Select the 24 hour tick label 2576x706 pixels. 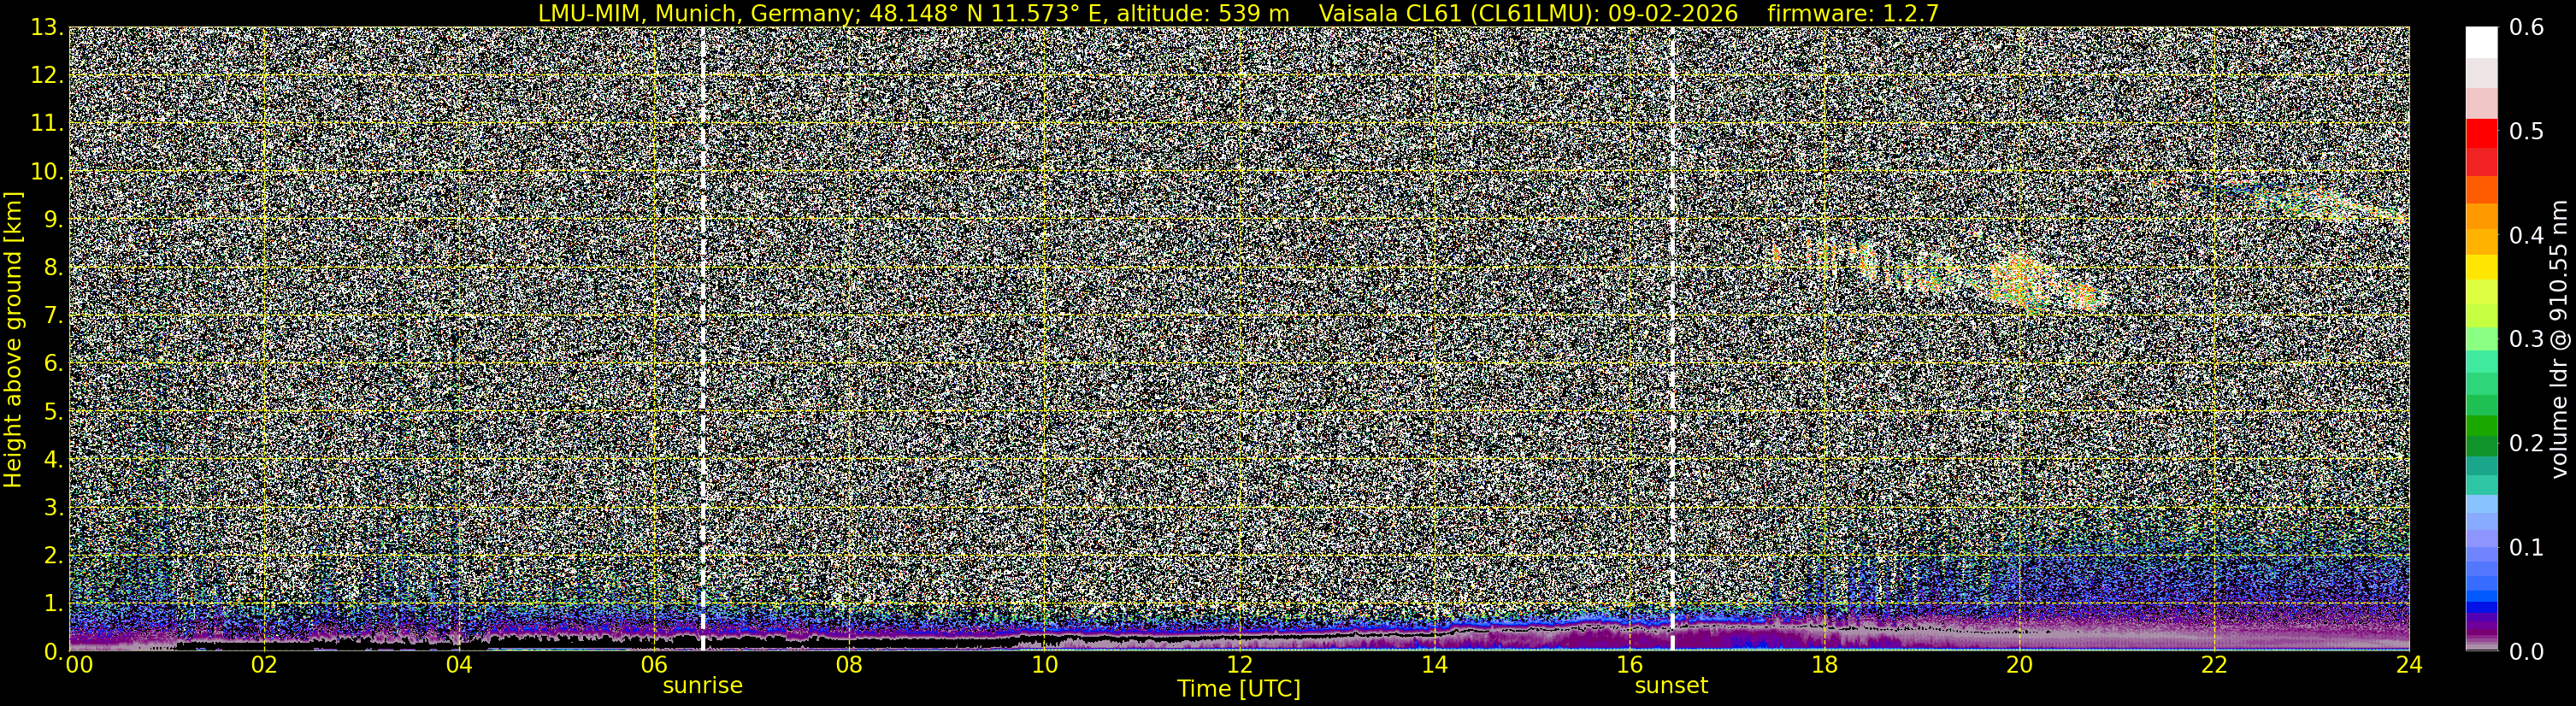click(2409, 665)
